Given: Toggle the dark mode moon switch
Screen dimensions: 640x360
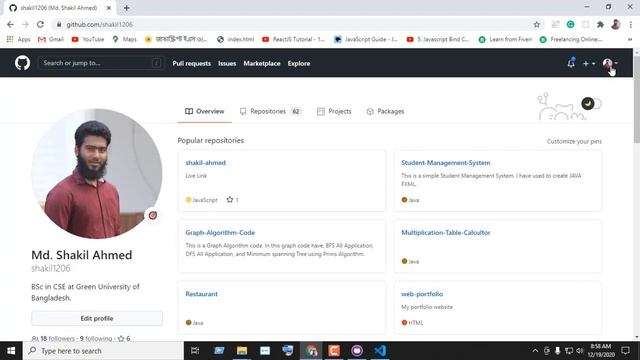Looking at the screenshot, I should (591, 104).
